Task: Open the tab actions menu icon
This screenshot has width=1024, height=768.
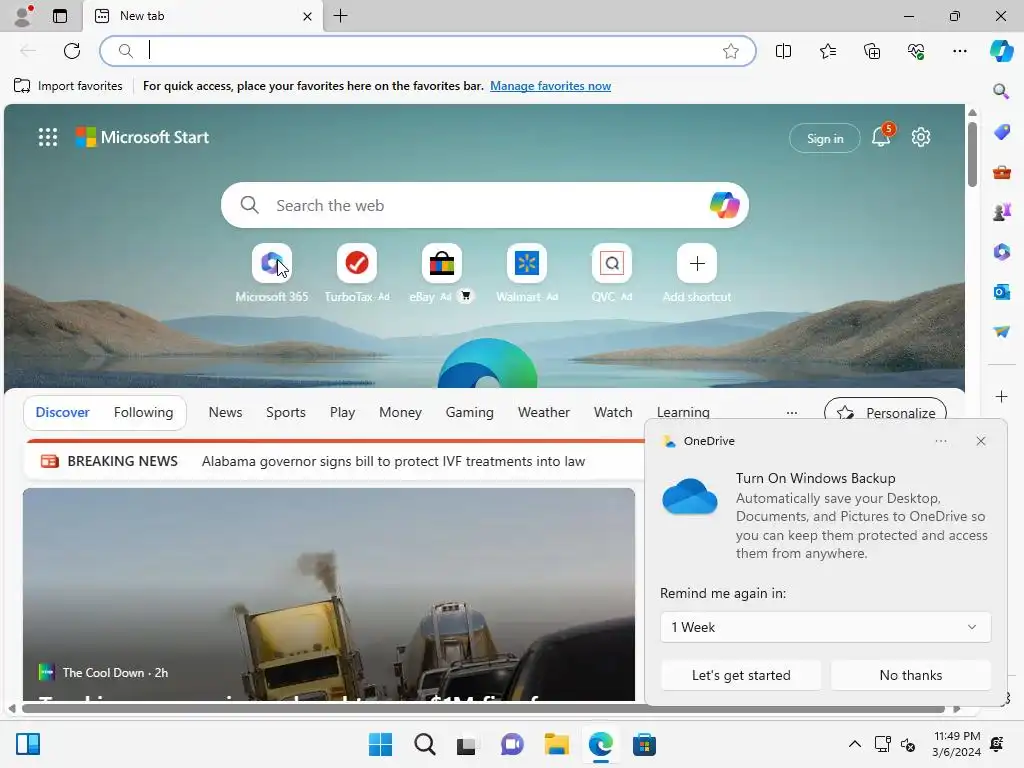Action: click(x=59, y=16)
